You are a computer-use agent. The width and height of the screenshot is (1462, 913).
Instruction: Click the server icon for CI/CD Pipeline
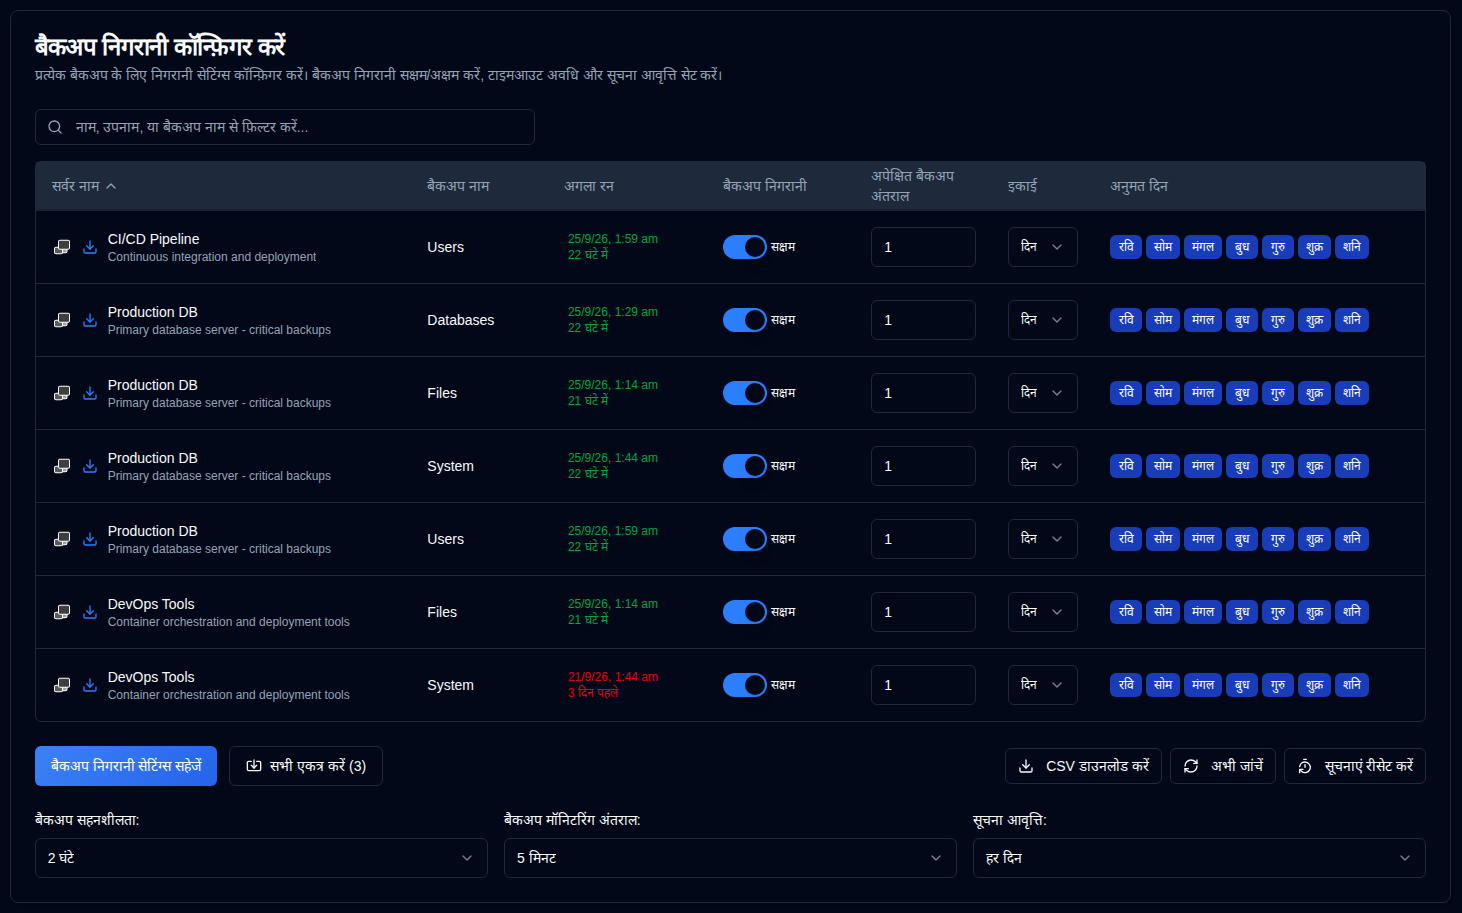click(x=62, y=247)
